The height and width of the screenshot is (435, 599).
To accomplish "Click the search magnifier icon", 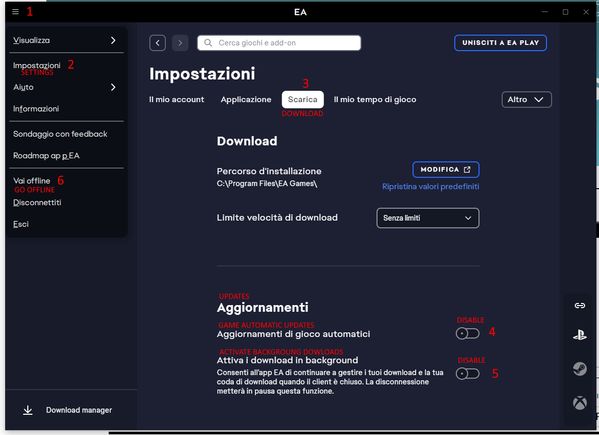I will (x=208, y=43).
